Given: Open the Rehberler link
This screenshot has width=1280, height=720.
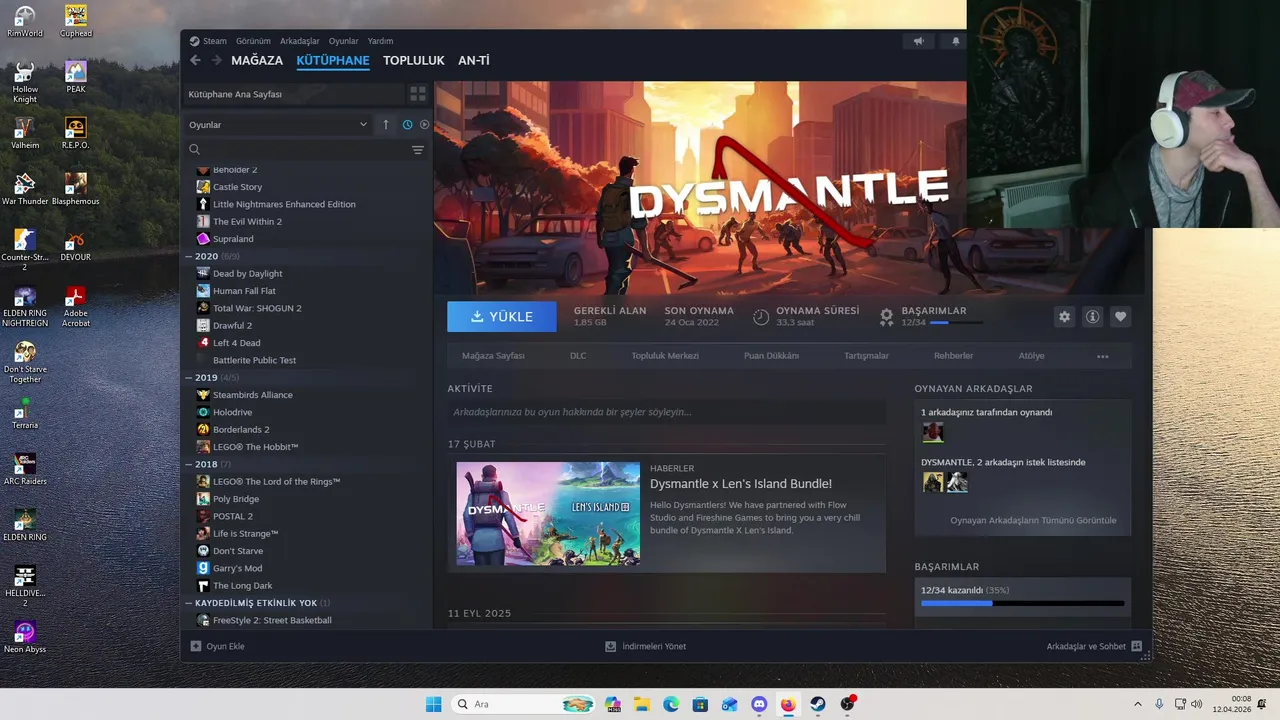Looking at the screenshot, I should click(953, 356).
